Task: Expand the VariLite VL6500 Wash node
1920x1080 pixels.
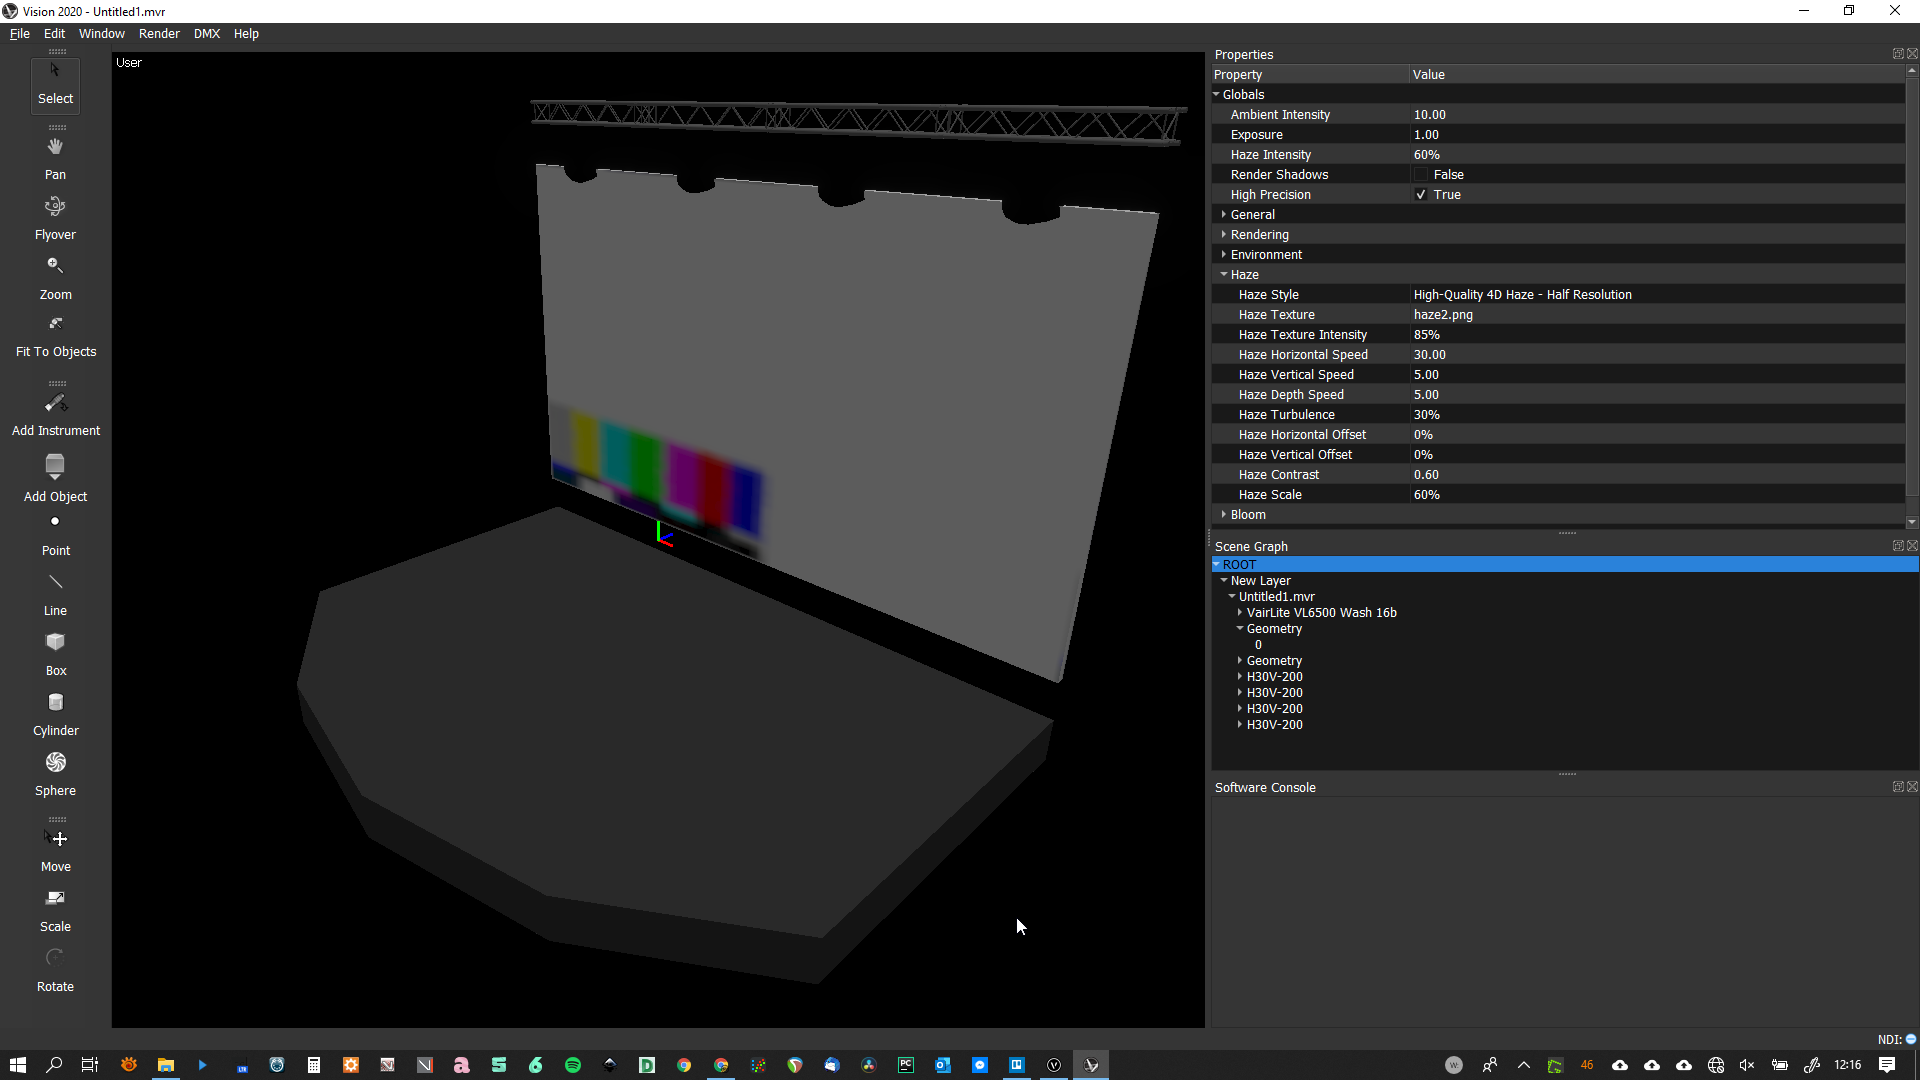Action: click(1240, 613)
